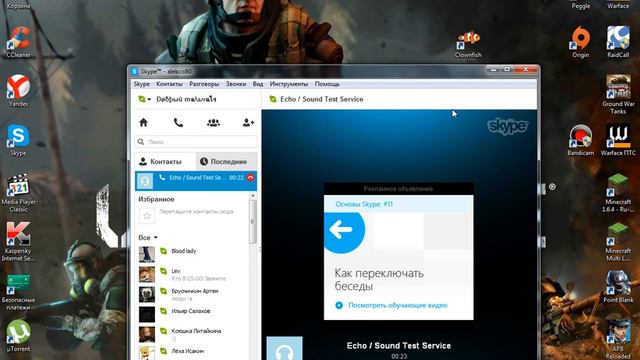640x360 pixels.
Task: Launch Kaspersky Internet Security shortcut
Action: (x=18, y=242)
